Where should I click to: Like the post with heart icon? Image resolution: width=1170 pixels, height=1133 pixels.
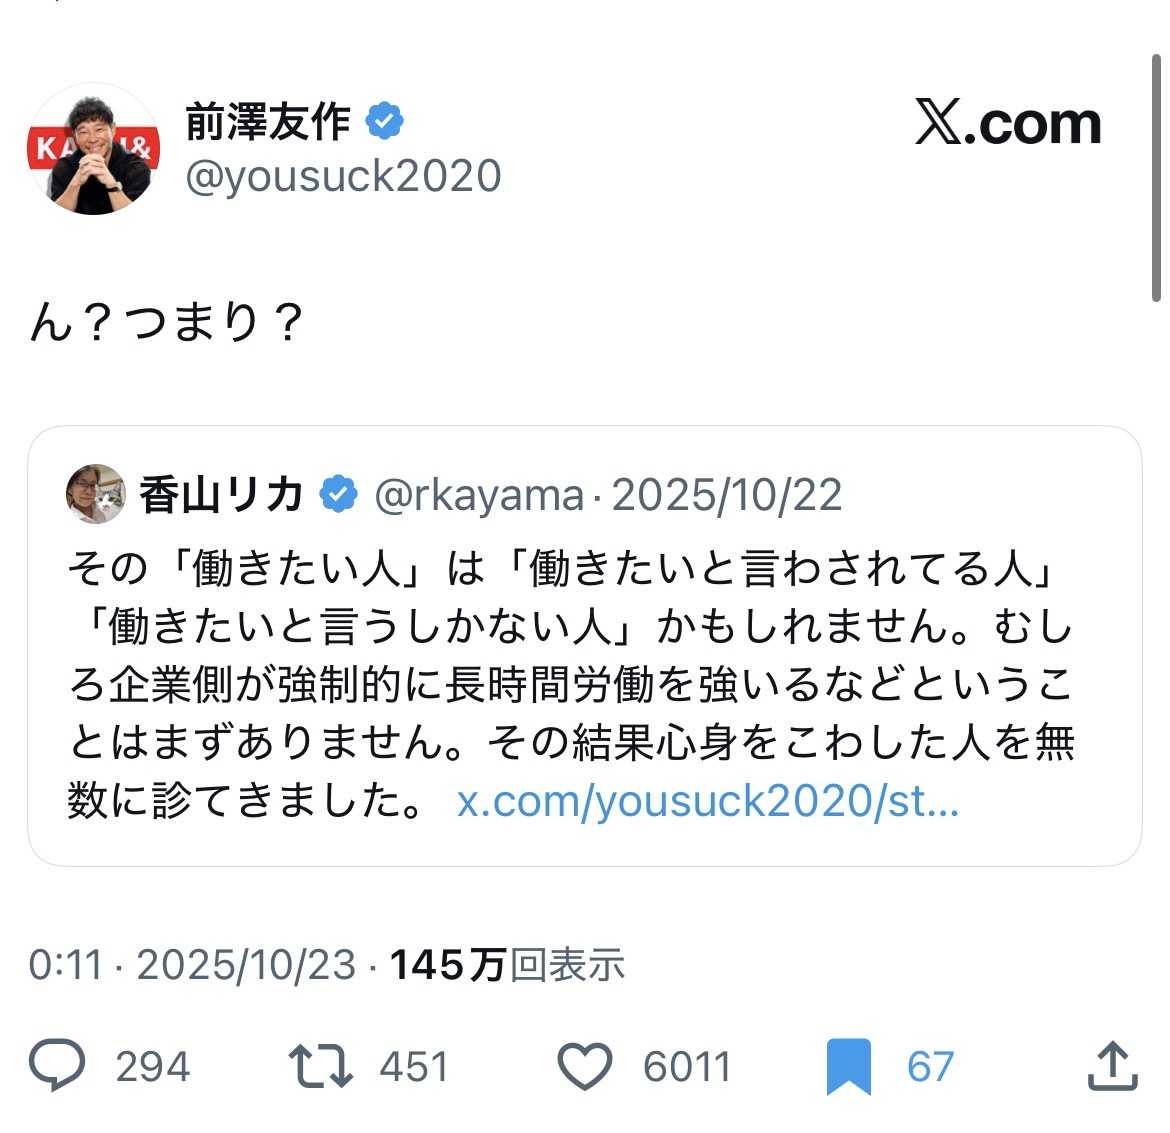point(585,1066)
